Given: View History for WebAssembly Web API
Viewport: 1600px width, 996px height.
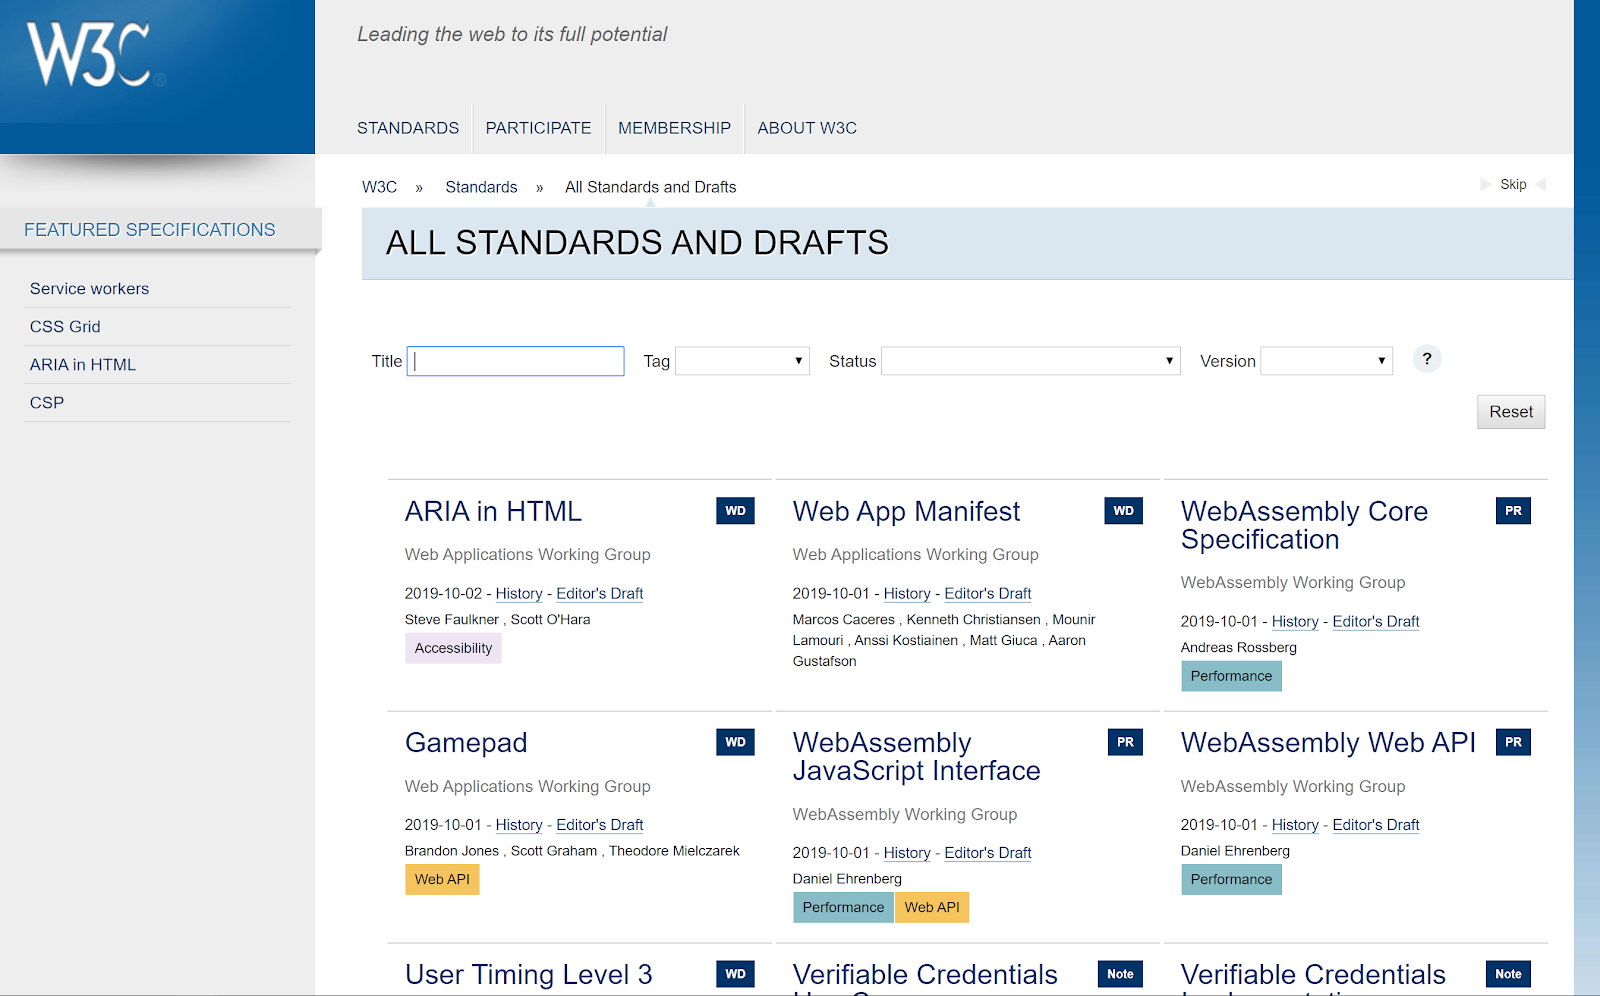Looking at the screenshot, I should tap(1295, 825).
